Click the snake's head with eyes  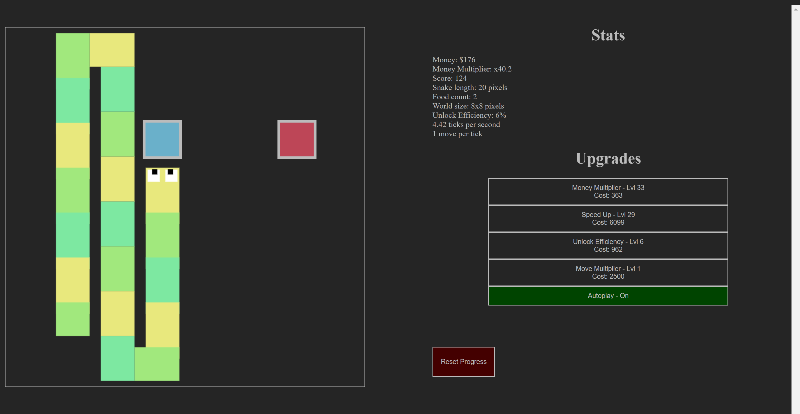(x=162, y=182)
